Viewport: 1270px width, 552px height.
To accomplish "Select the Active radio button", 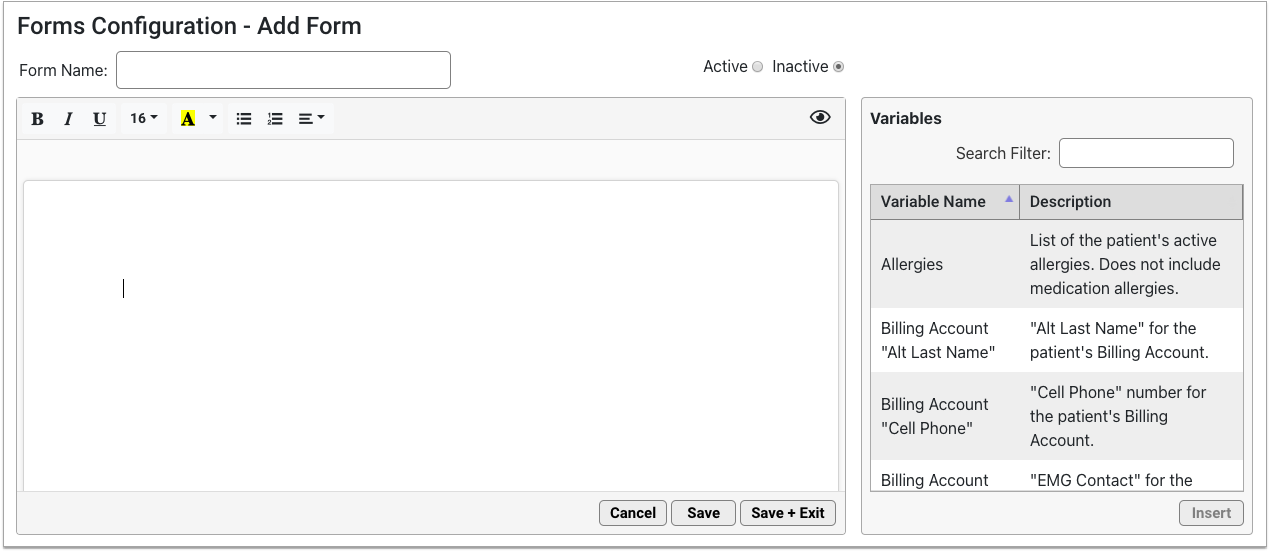I will coord(758,67).
